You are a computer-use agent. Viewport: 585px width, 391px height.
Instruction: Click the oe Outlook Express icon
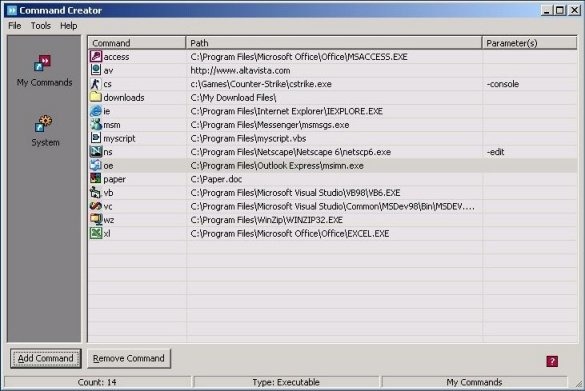click(x=96, y=165)
